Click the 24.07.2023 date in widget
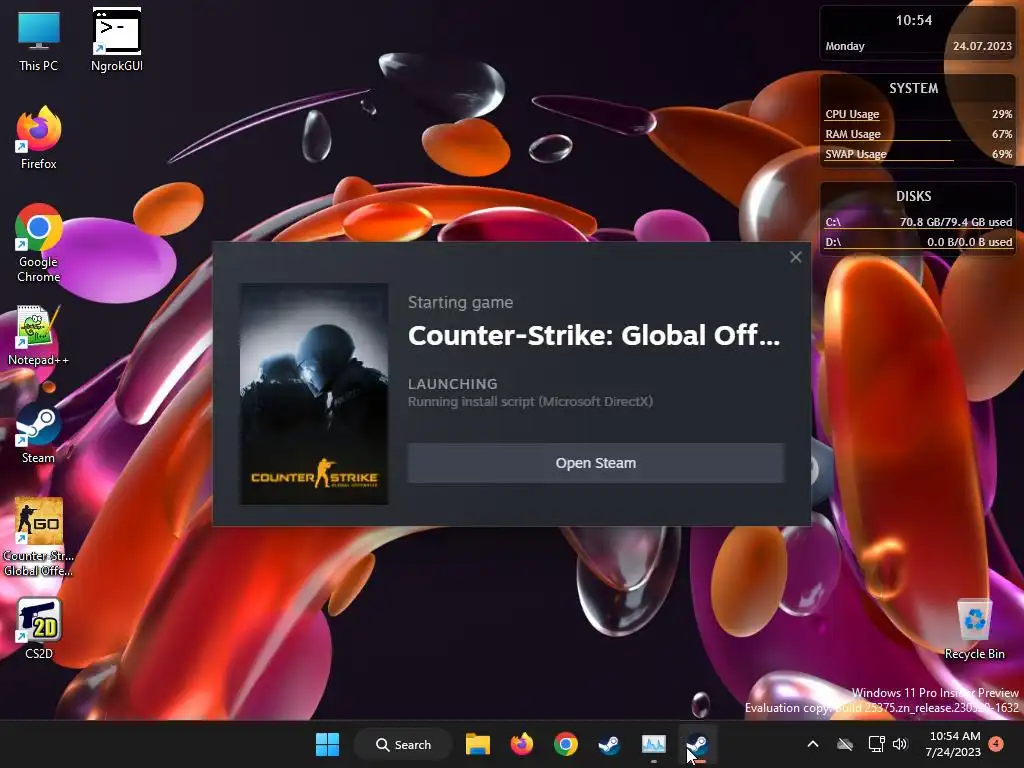Screen dimensions: 1024x768 pos(982,46)
